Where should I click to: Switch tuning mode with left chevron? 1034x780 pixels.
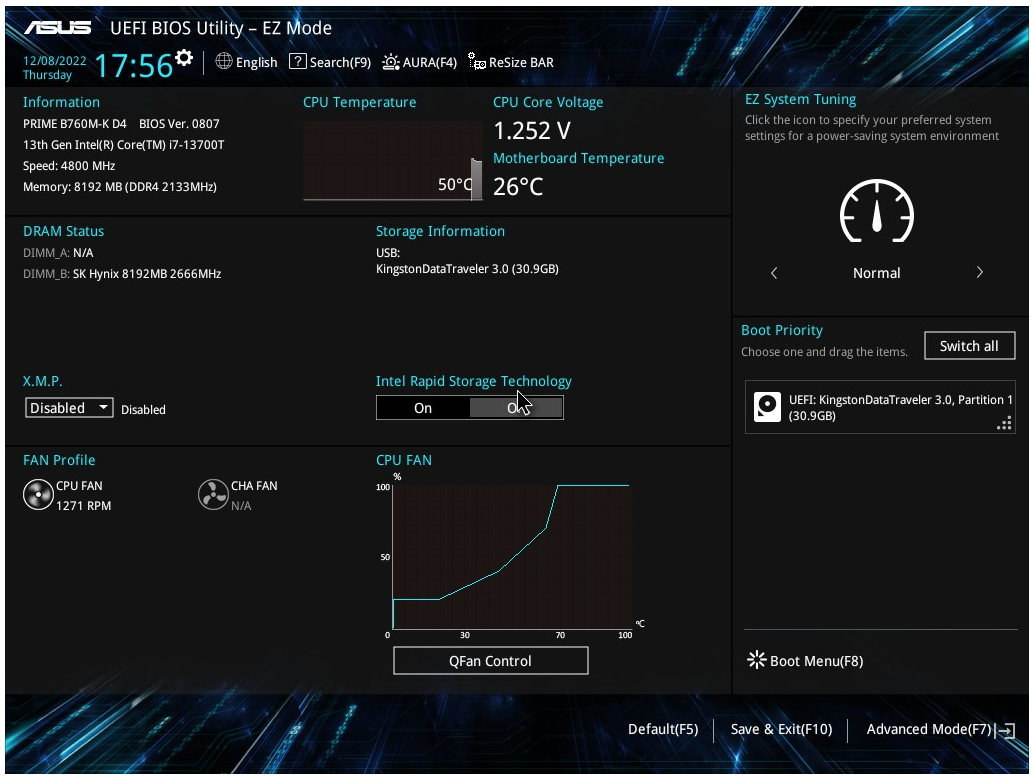point(774,273)
